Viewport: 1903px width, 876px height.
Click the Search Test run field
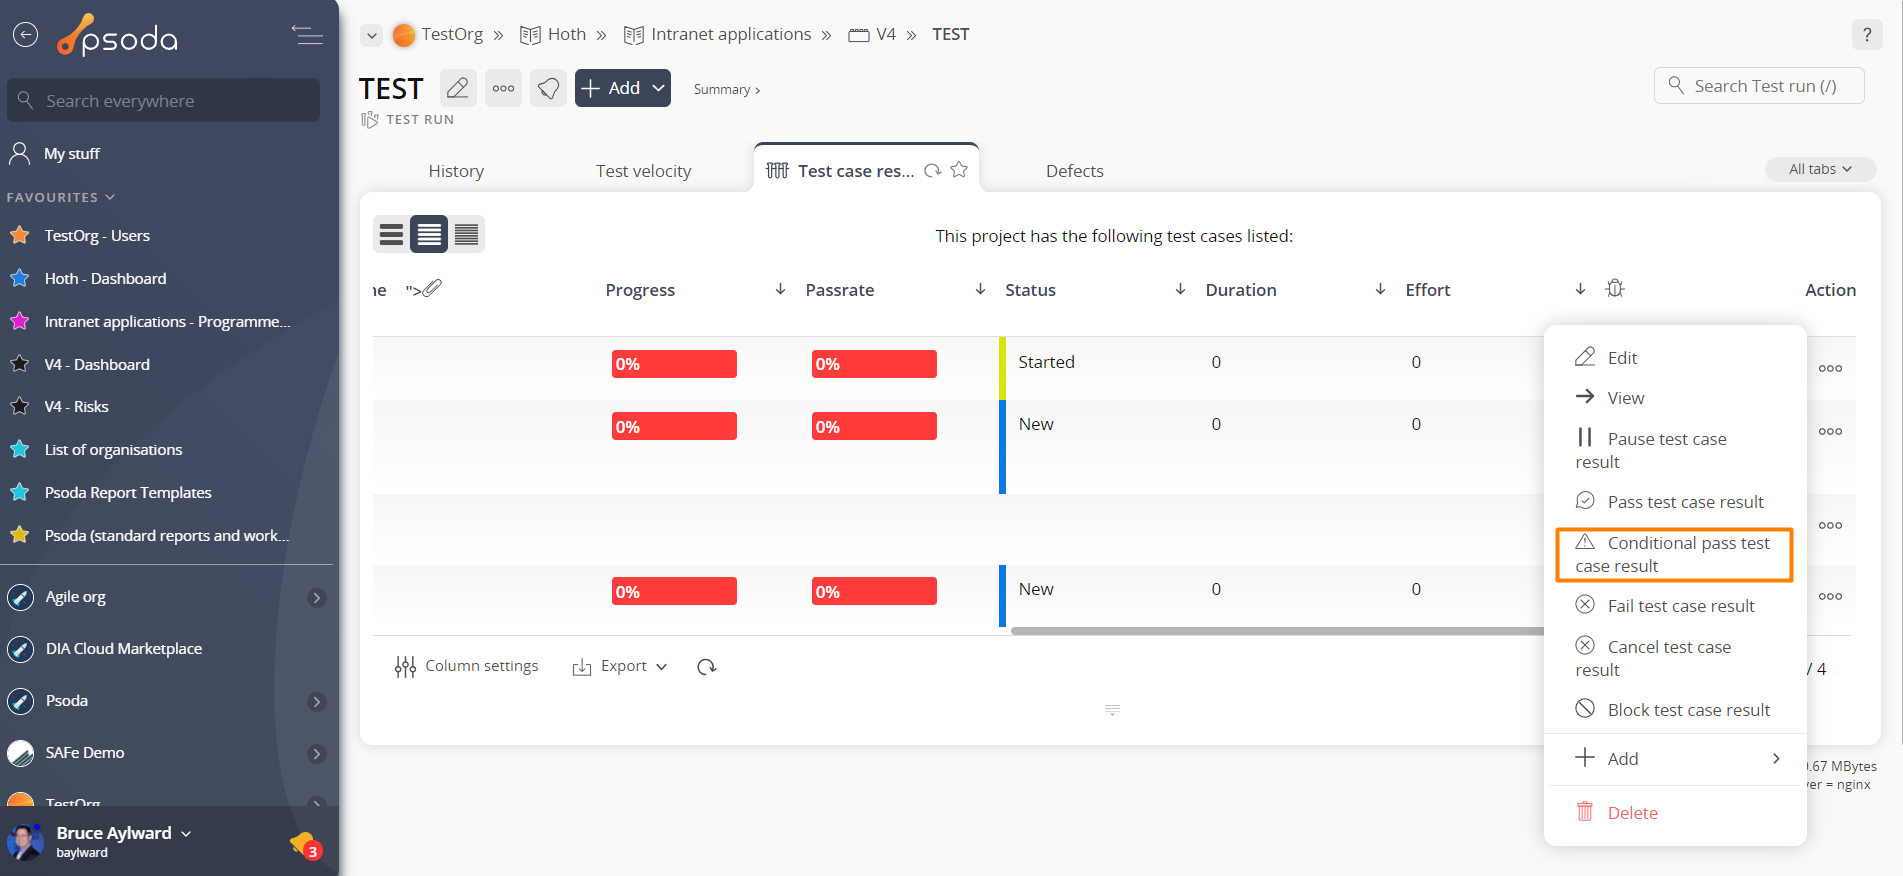[x=1759, y=86]
